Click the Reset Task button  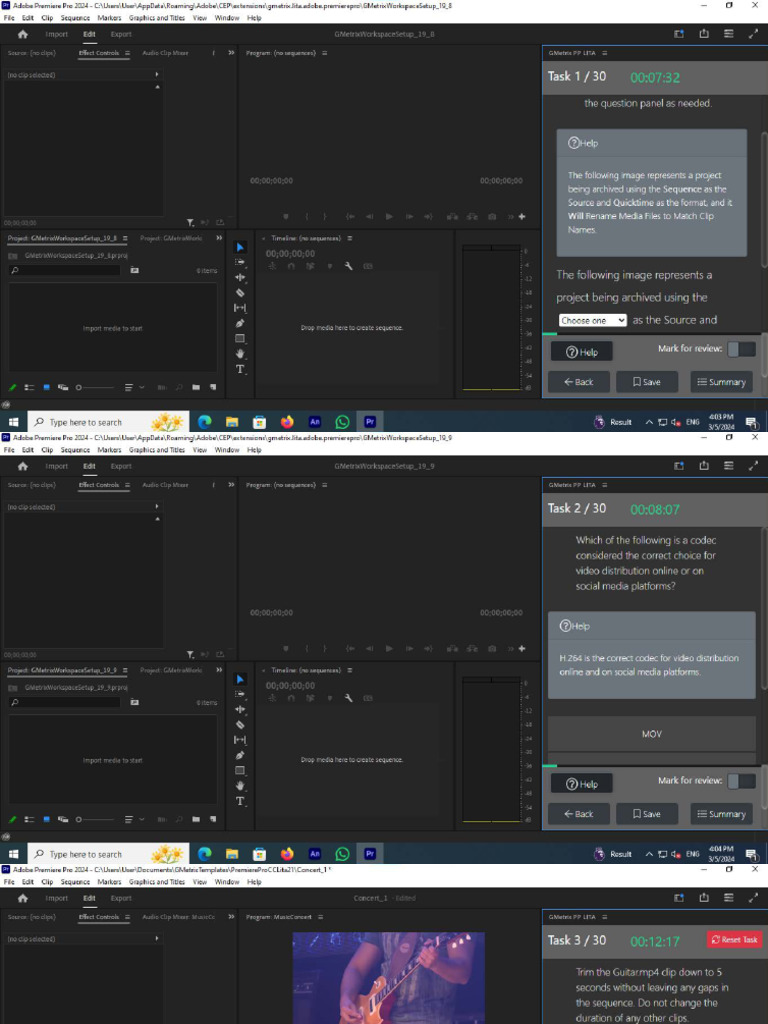(x=735, y=940)
